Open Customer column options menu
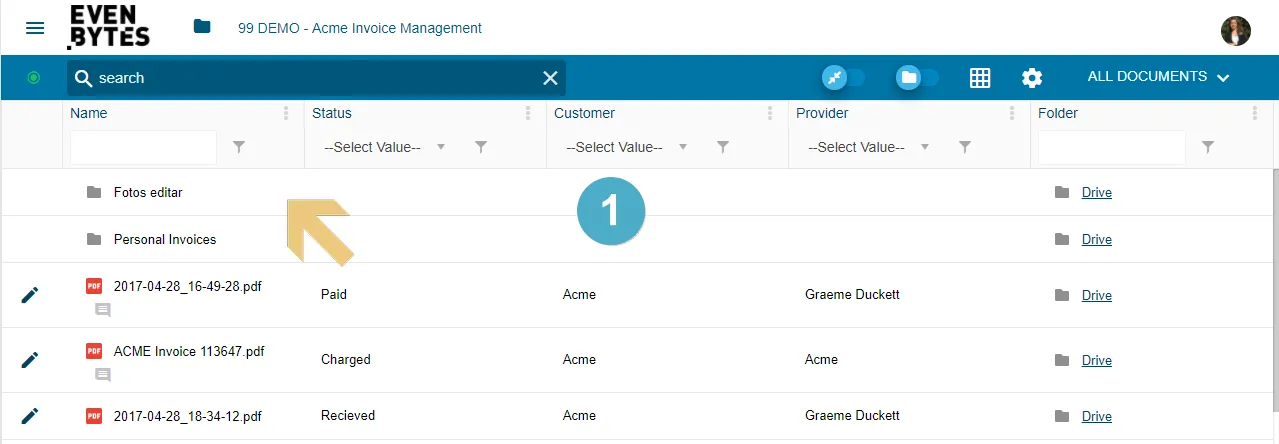Screen dimensions: 1279x444 (x=770, y=113)
